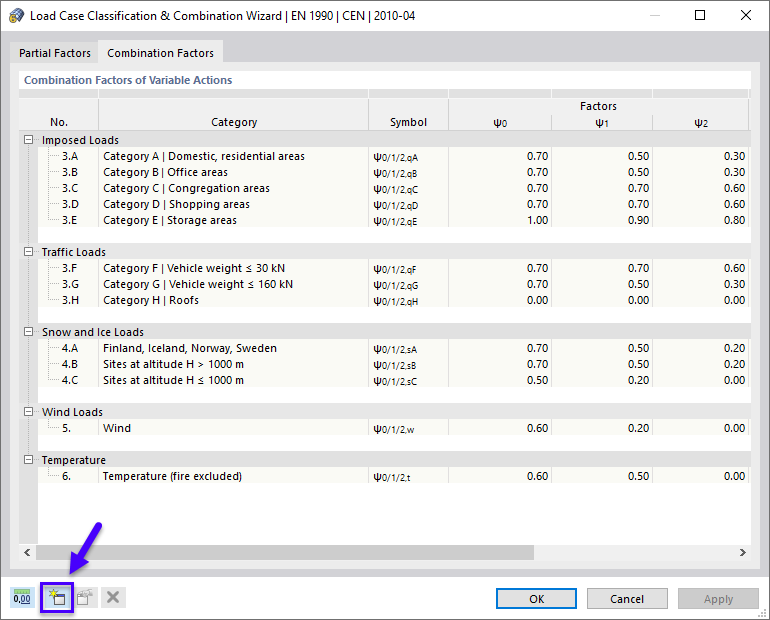Maximize the wizard window
This screenshot has width=770, height=620.
pos(700,15)
